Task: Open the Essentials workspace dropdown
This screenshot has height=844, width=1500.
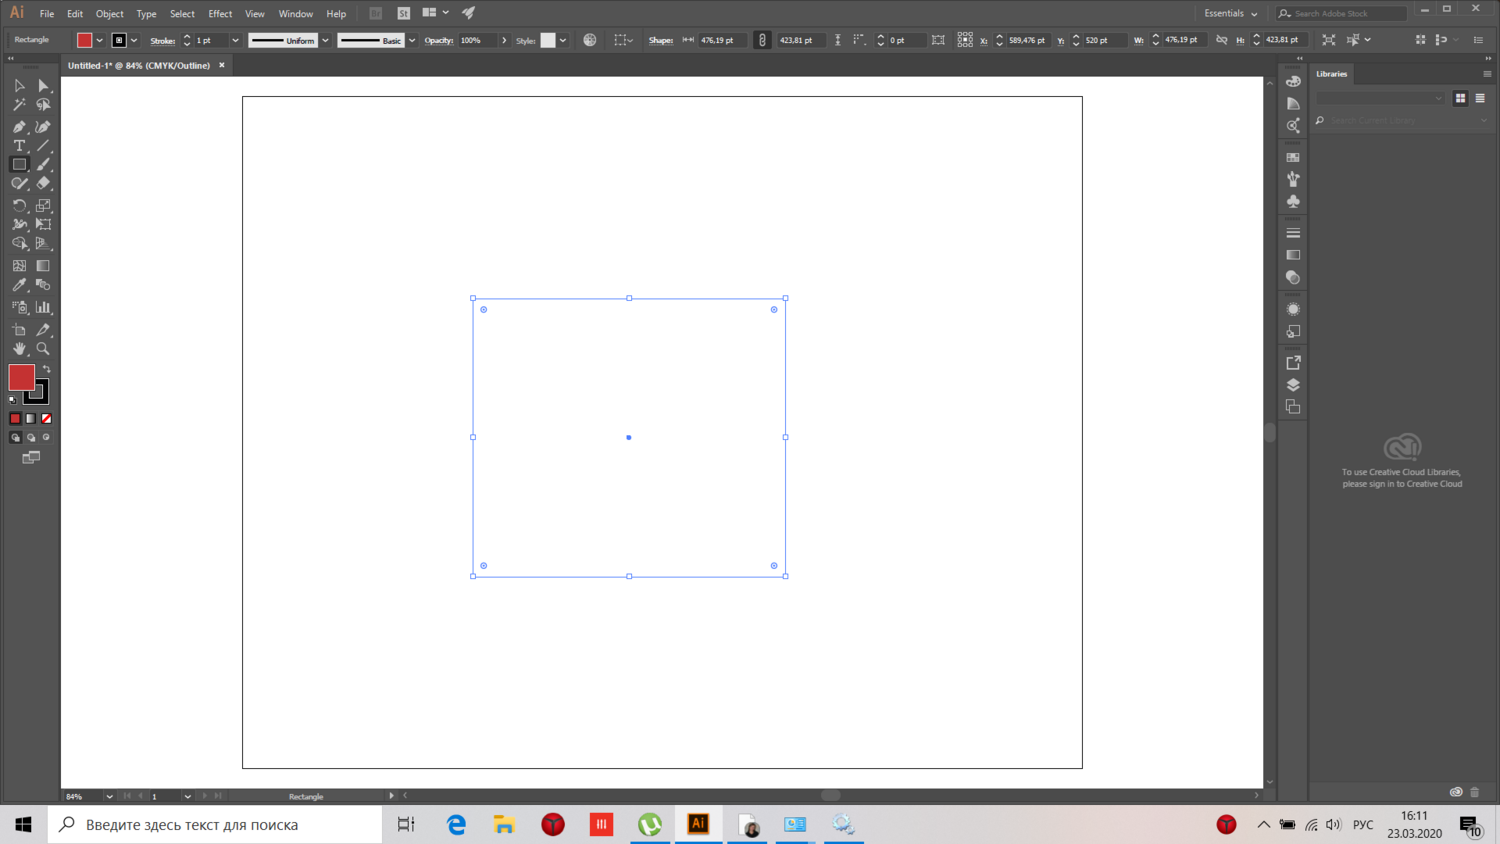Action: pos(1231,13)
